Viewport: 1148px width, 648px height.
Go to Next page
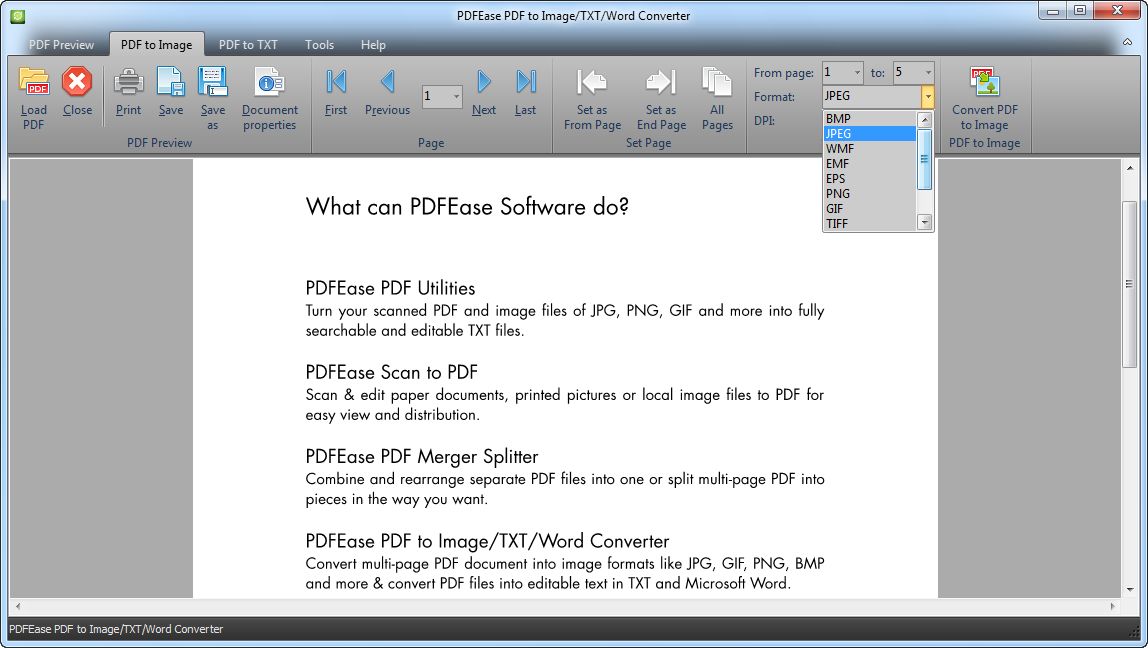[x=484, y=81]
